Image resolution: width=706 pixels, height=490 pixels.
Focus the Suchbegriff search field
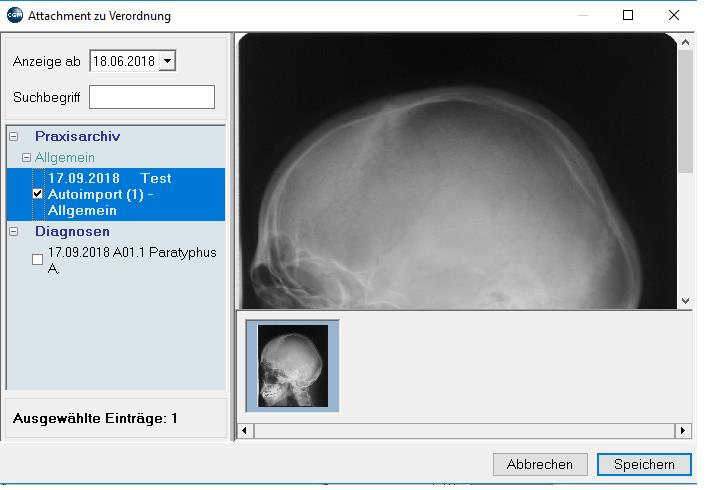[152, 97]
